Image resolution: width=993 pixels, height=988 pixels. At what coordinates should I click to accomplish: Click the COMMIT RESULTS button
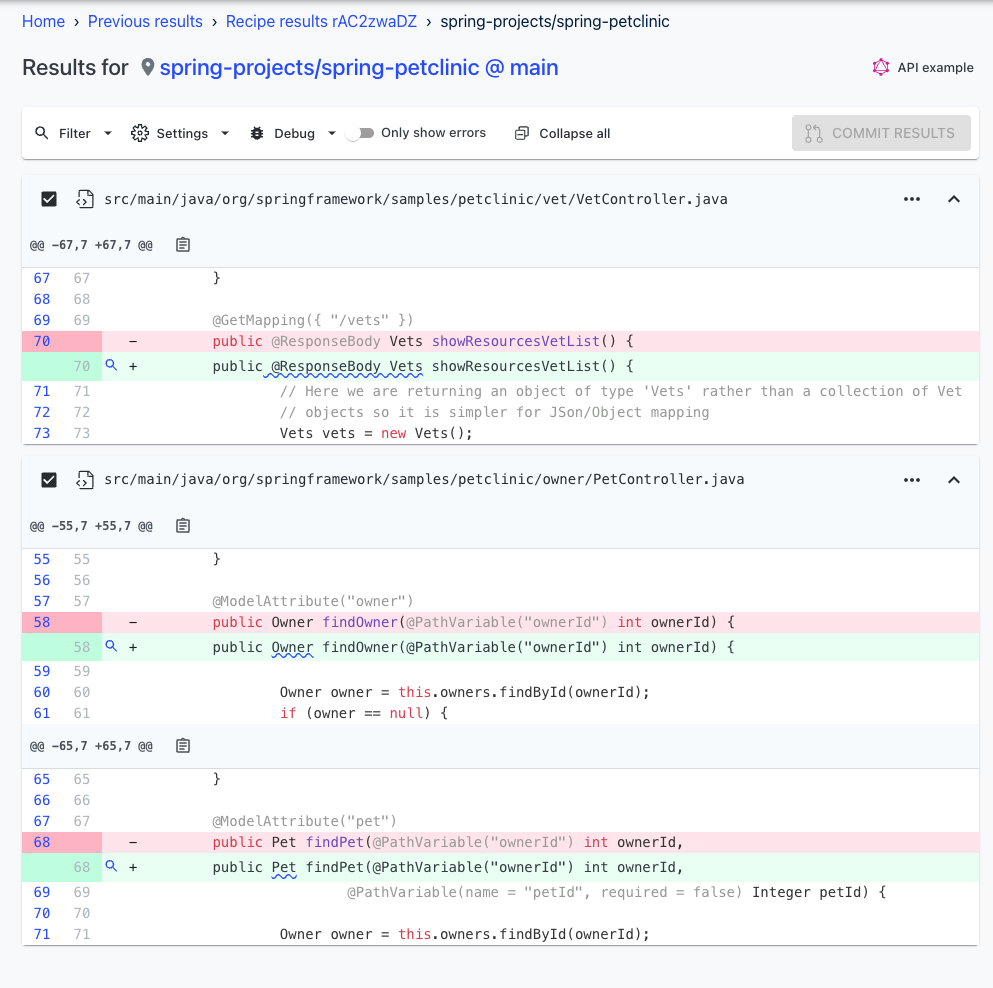click(x=881, y=132)
